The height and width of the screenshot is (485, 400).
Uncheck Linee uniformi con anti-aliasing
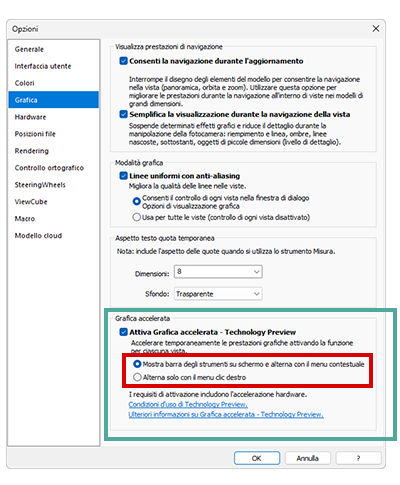click(x=123, y=176)
